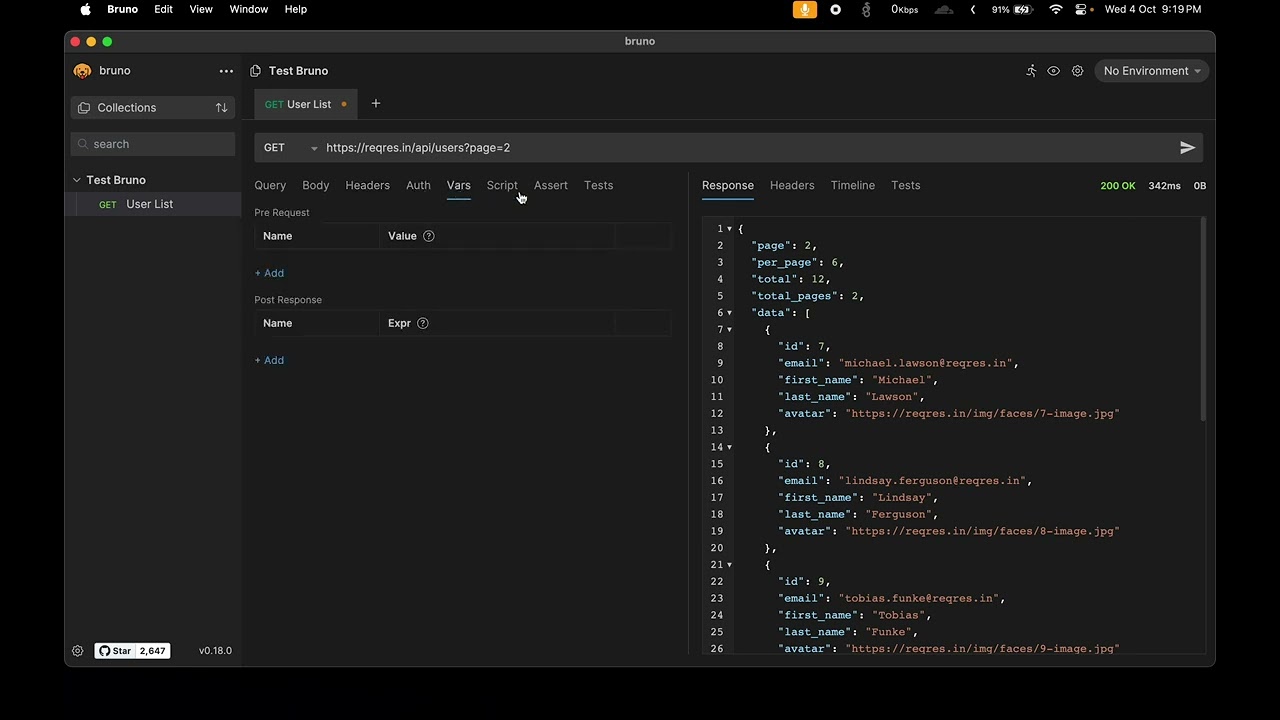Fold the object at line 21
The width and height of the screenshot is (1280, 720).
click(x=729, y=565)
